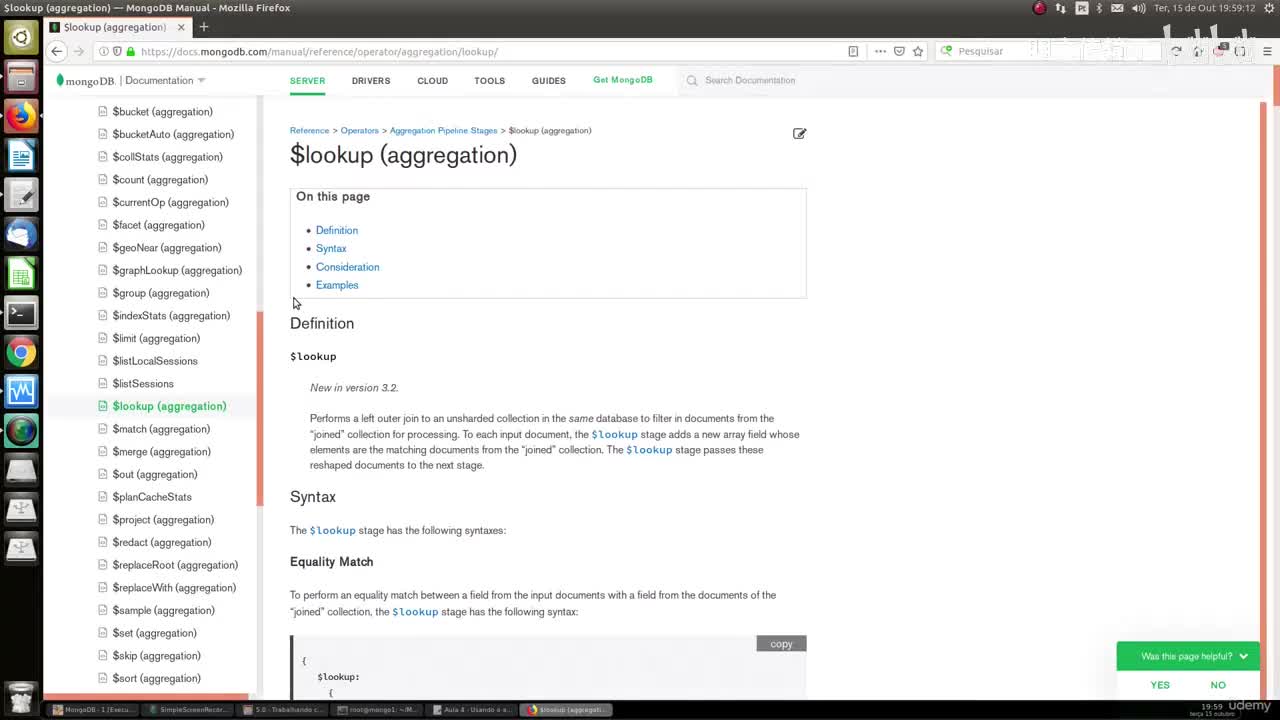Switch to the CLOUD docs tab

coord(432,81)
